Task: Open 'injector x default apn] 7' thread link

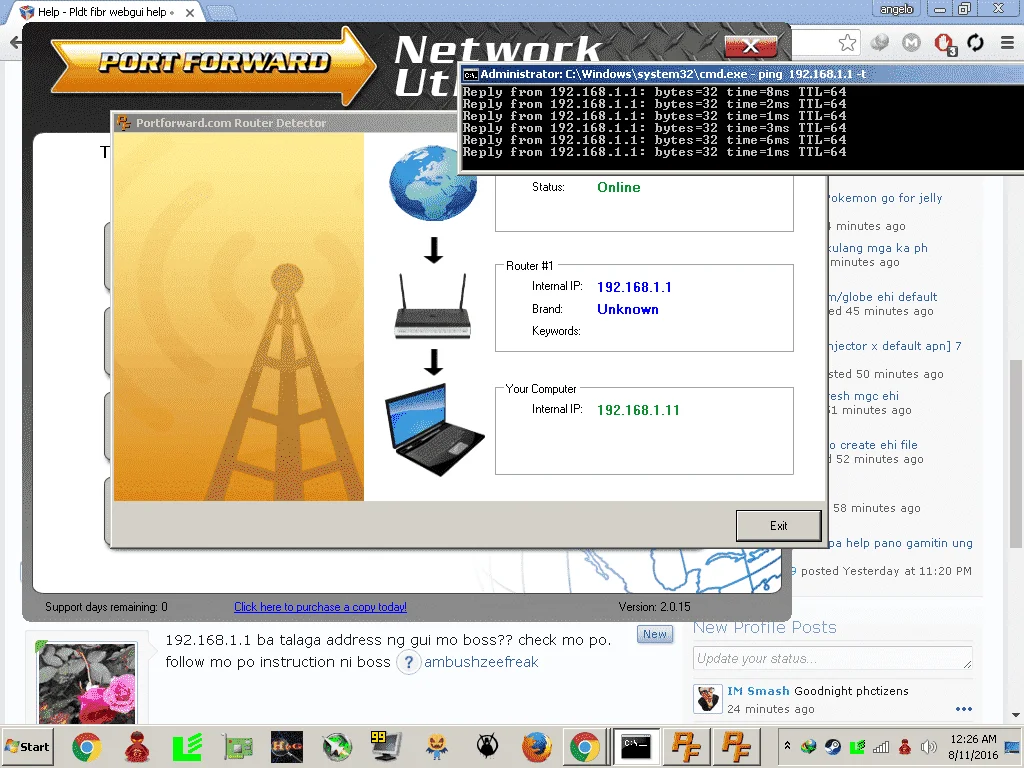Action: (x=895, y=346)
